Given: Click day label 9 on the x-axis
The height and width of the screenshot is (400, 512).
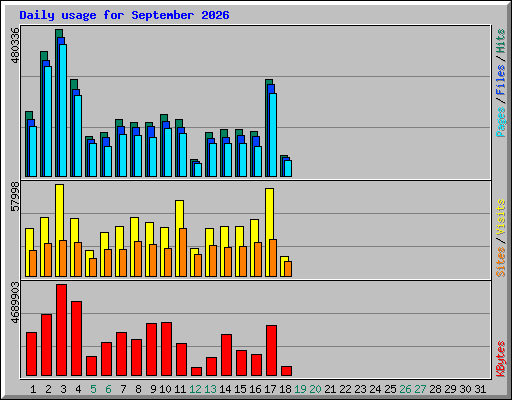Looking at the screenshot, I should (153, 389).
